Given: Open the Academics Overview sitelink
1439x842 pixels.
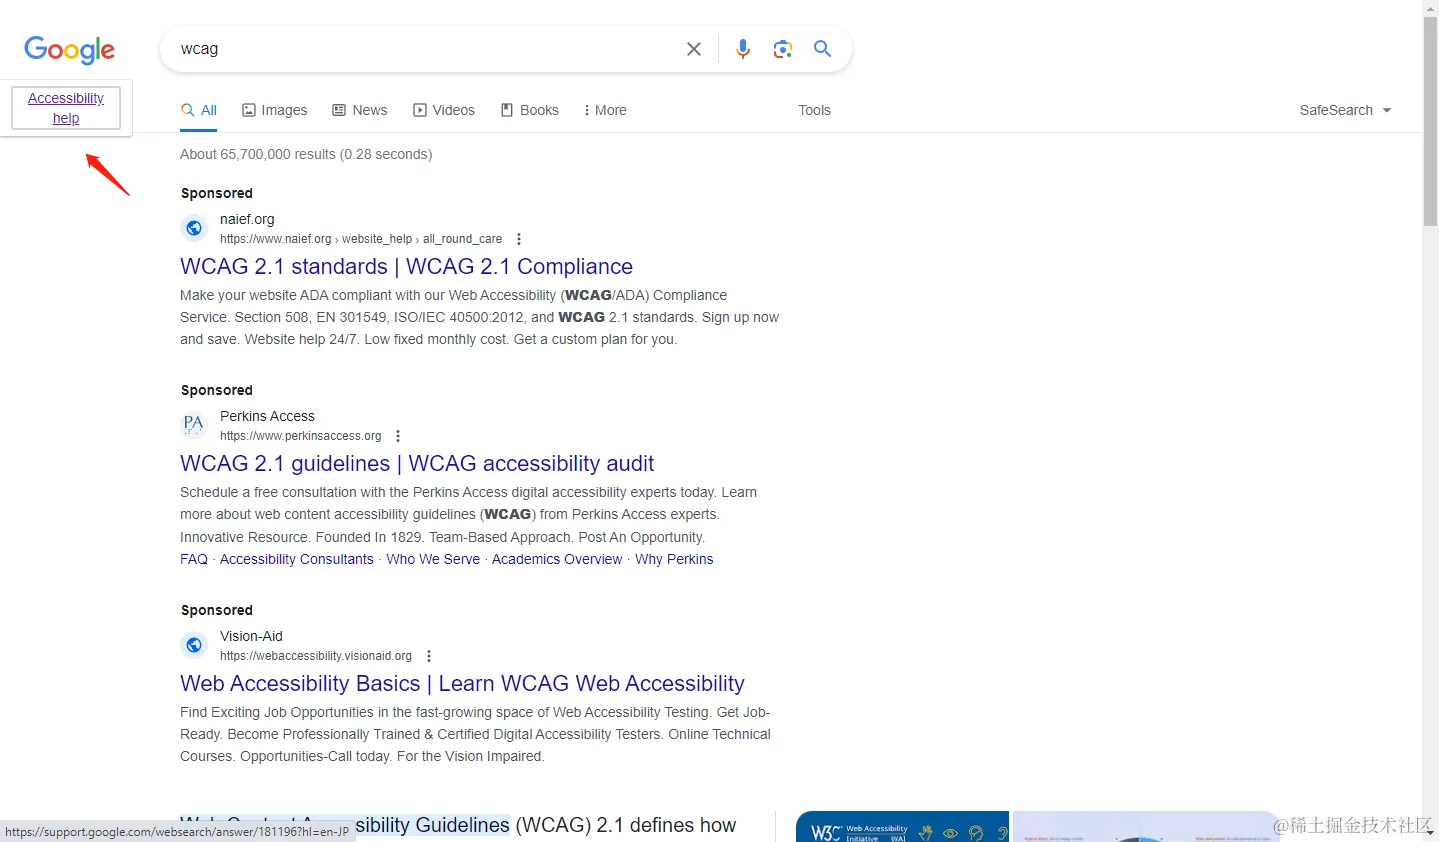Looking at the screenshot, I should point(557,559).
